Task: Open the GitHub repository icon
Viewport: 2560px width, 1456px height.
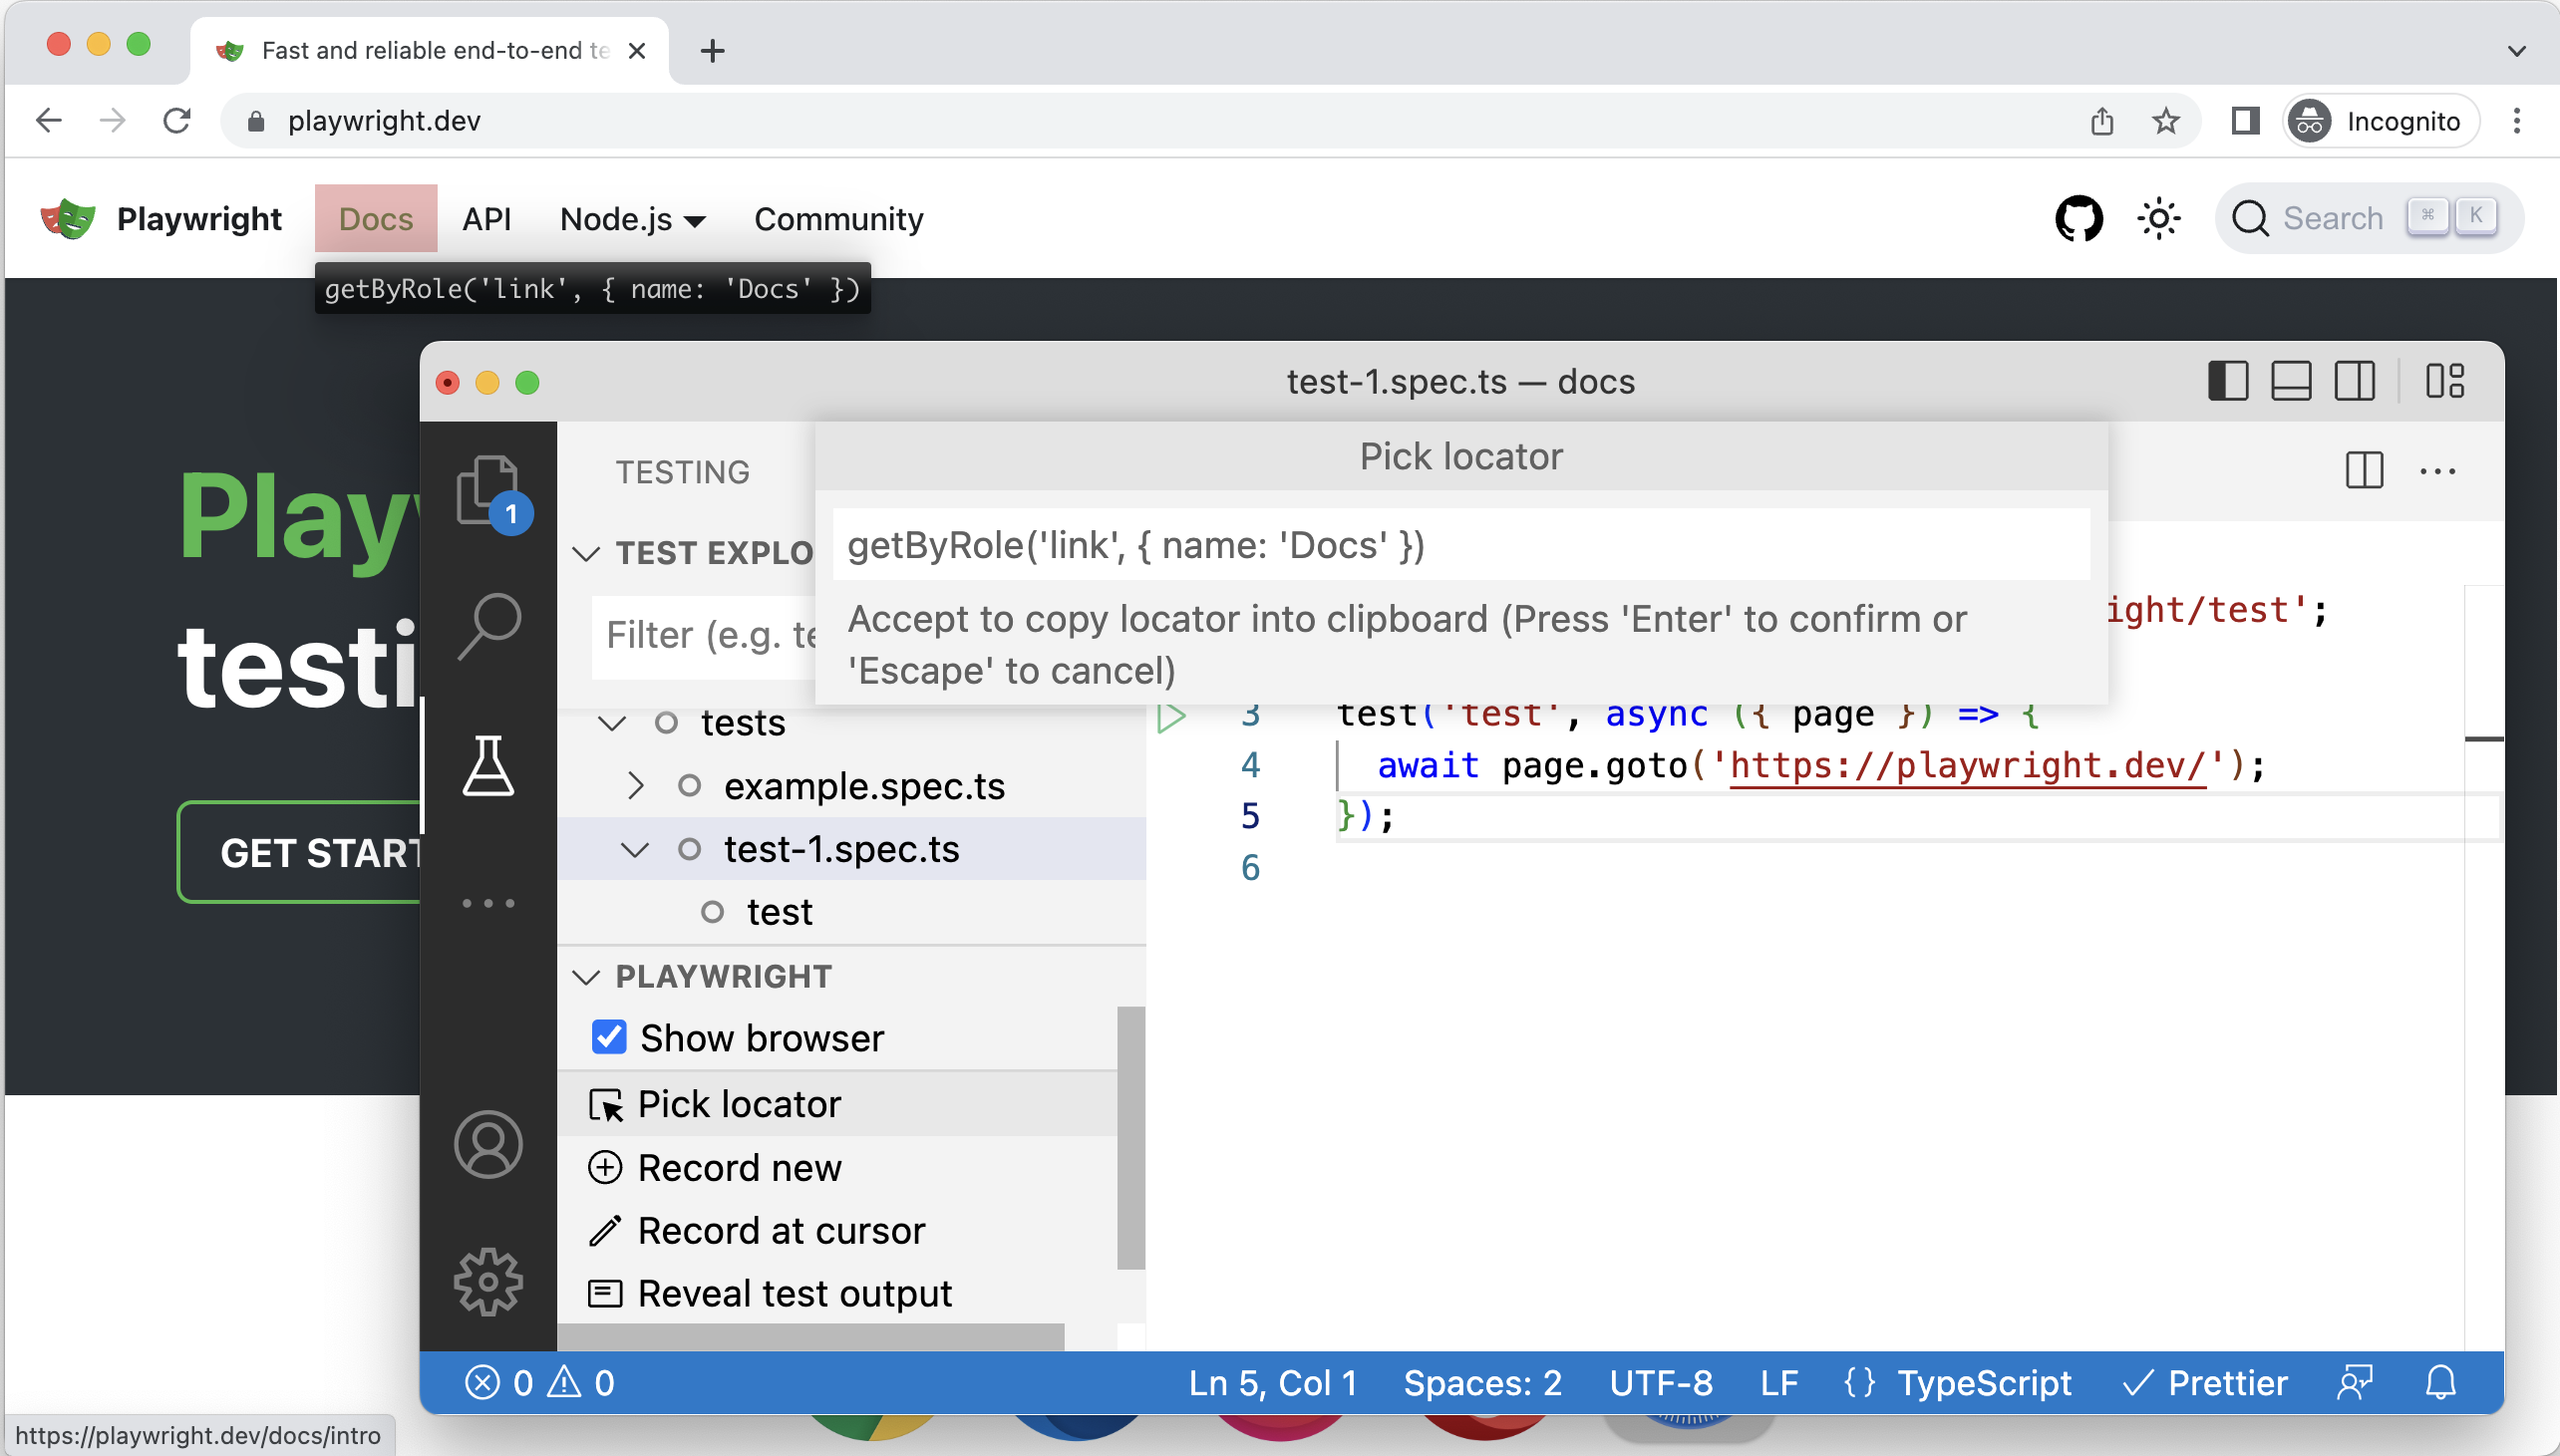Action: click(2079, 218)
